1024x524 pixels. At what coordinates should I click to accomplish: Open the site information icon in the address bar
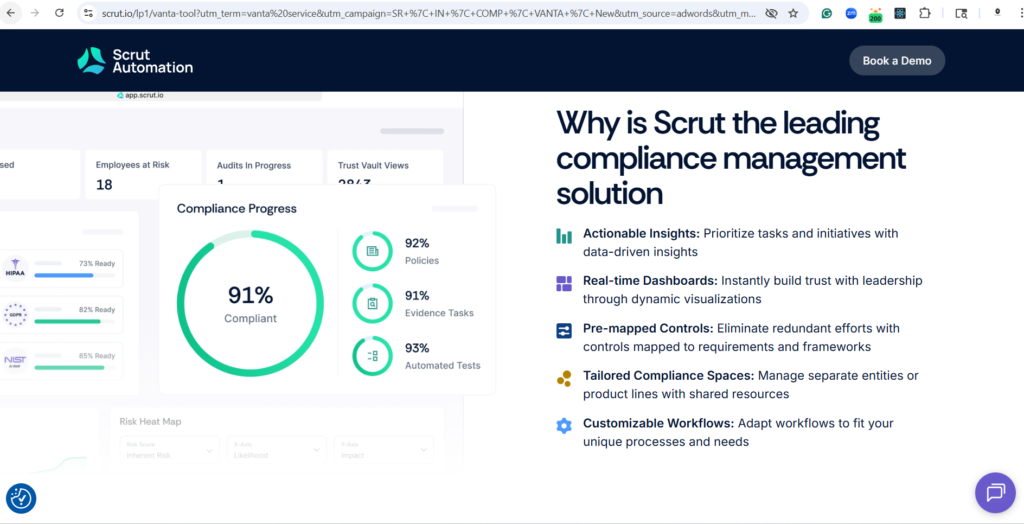(88, 14)
